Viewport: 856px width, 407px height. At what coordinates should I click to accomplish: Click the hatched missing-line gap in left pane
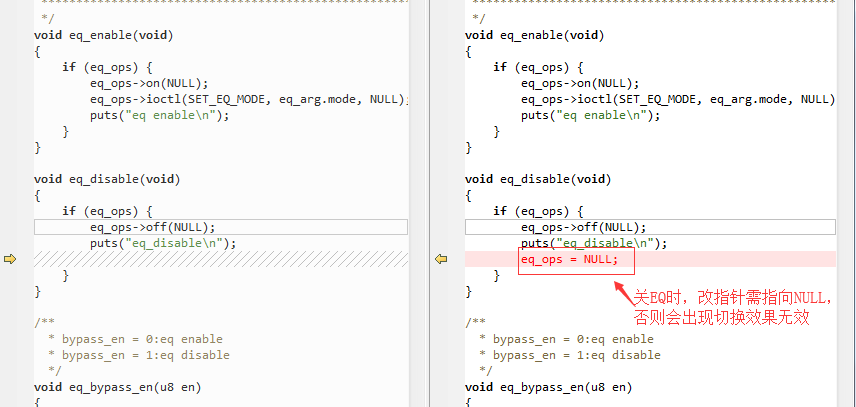tap(221, 259)
